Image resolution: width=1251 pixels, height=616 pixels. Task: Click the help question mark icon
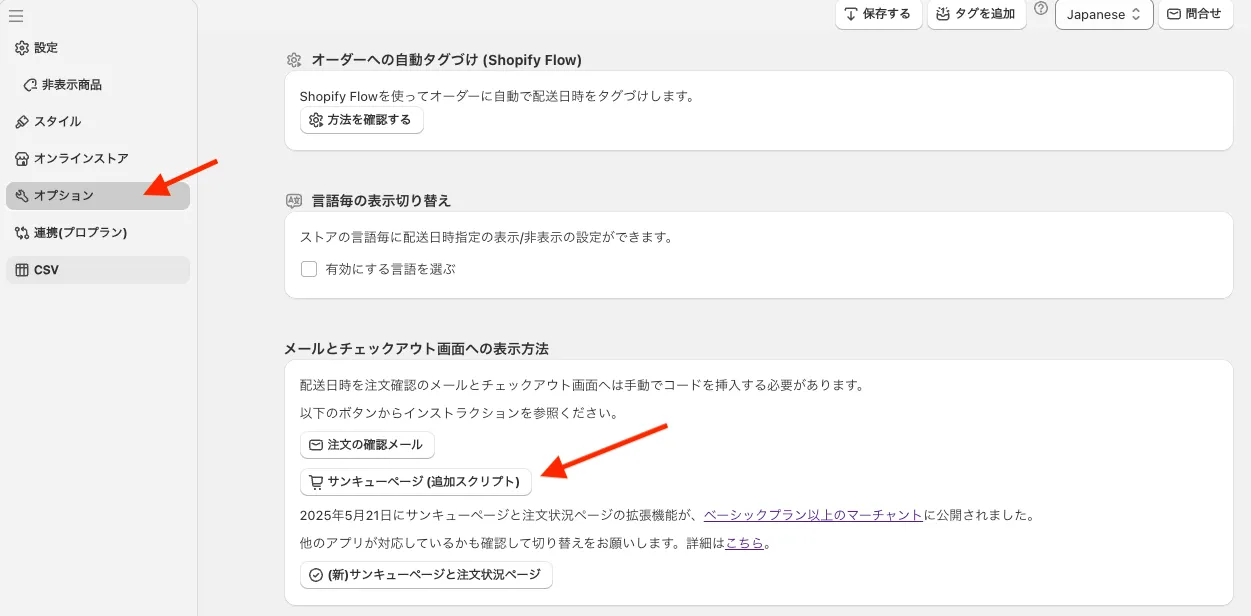pos(1041,9)
